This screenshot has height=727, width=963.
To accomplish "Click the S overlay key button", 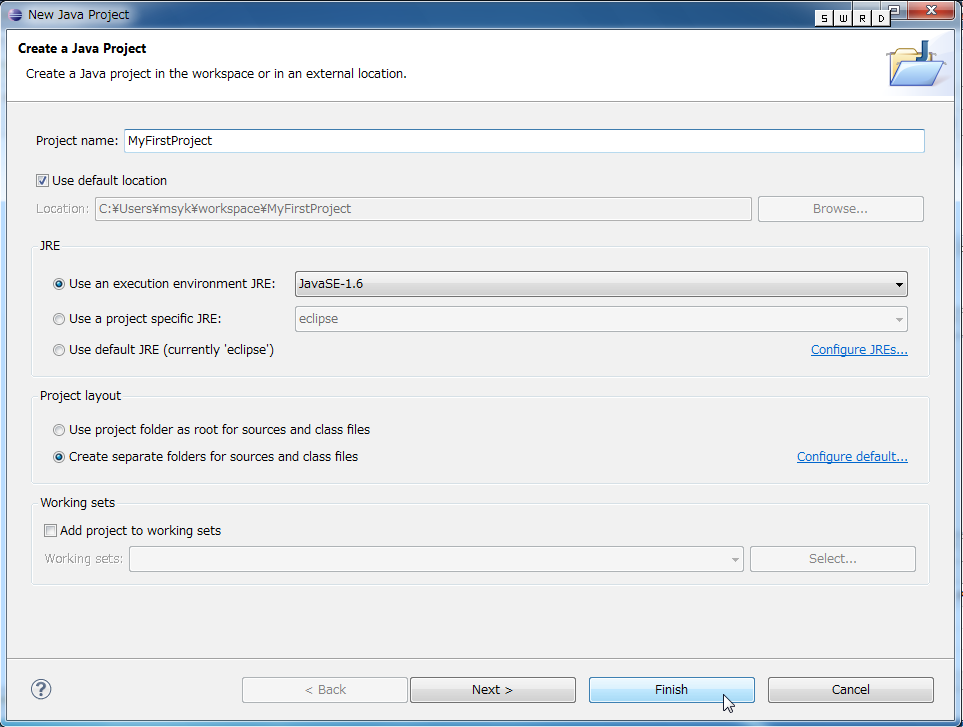I will pos(823,19).
